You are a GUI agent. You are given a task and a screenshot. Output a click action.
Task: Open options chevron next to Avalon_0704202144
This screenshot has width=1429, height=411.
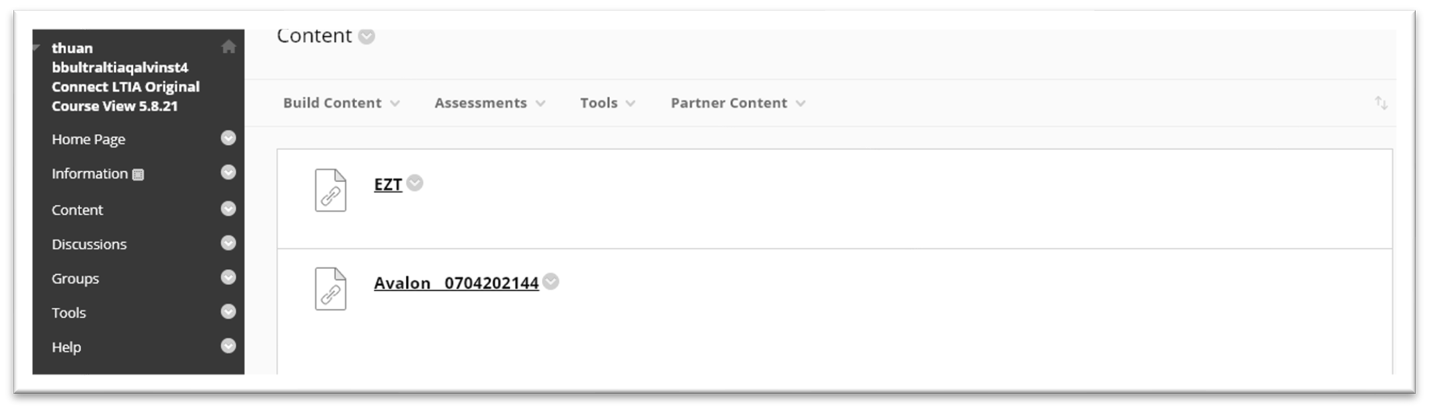click(551, 282)
